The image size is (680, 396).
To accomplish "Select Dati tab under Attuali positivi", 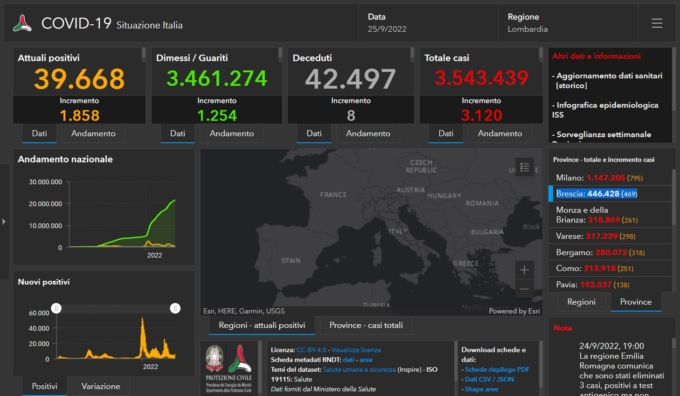I will pyautogui.click(x=39, y=134).
